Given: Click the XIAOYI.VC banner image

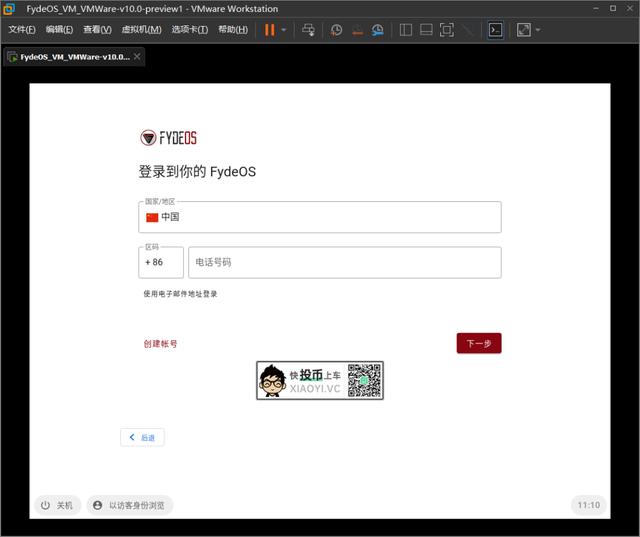Looking at the screenshot, I should pyautogui.click(x=320, y=380).
